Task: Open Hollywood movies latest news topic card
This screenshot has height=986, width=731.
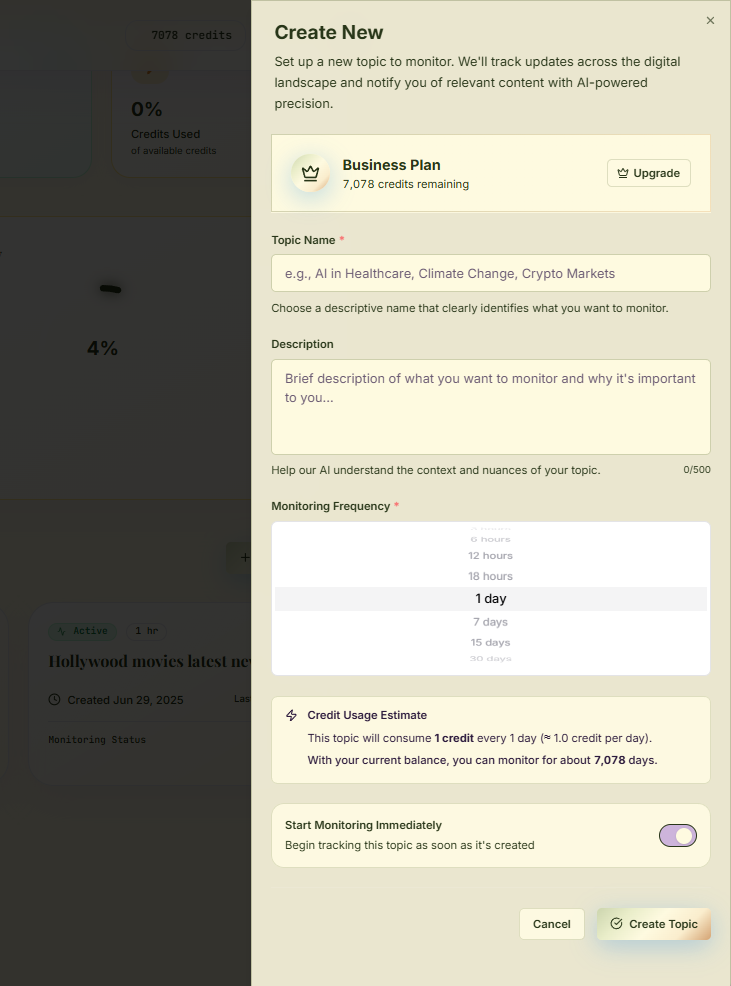Action: pyautogui.click(x=150, y=662)
